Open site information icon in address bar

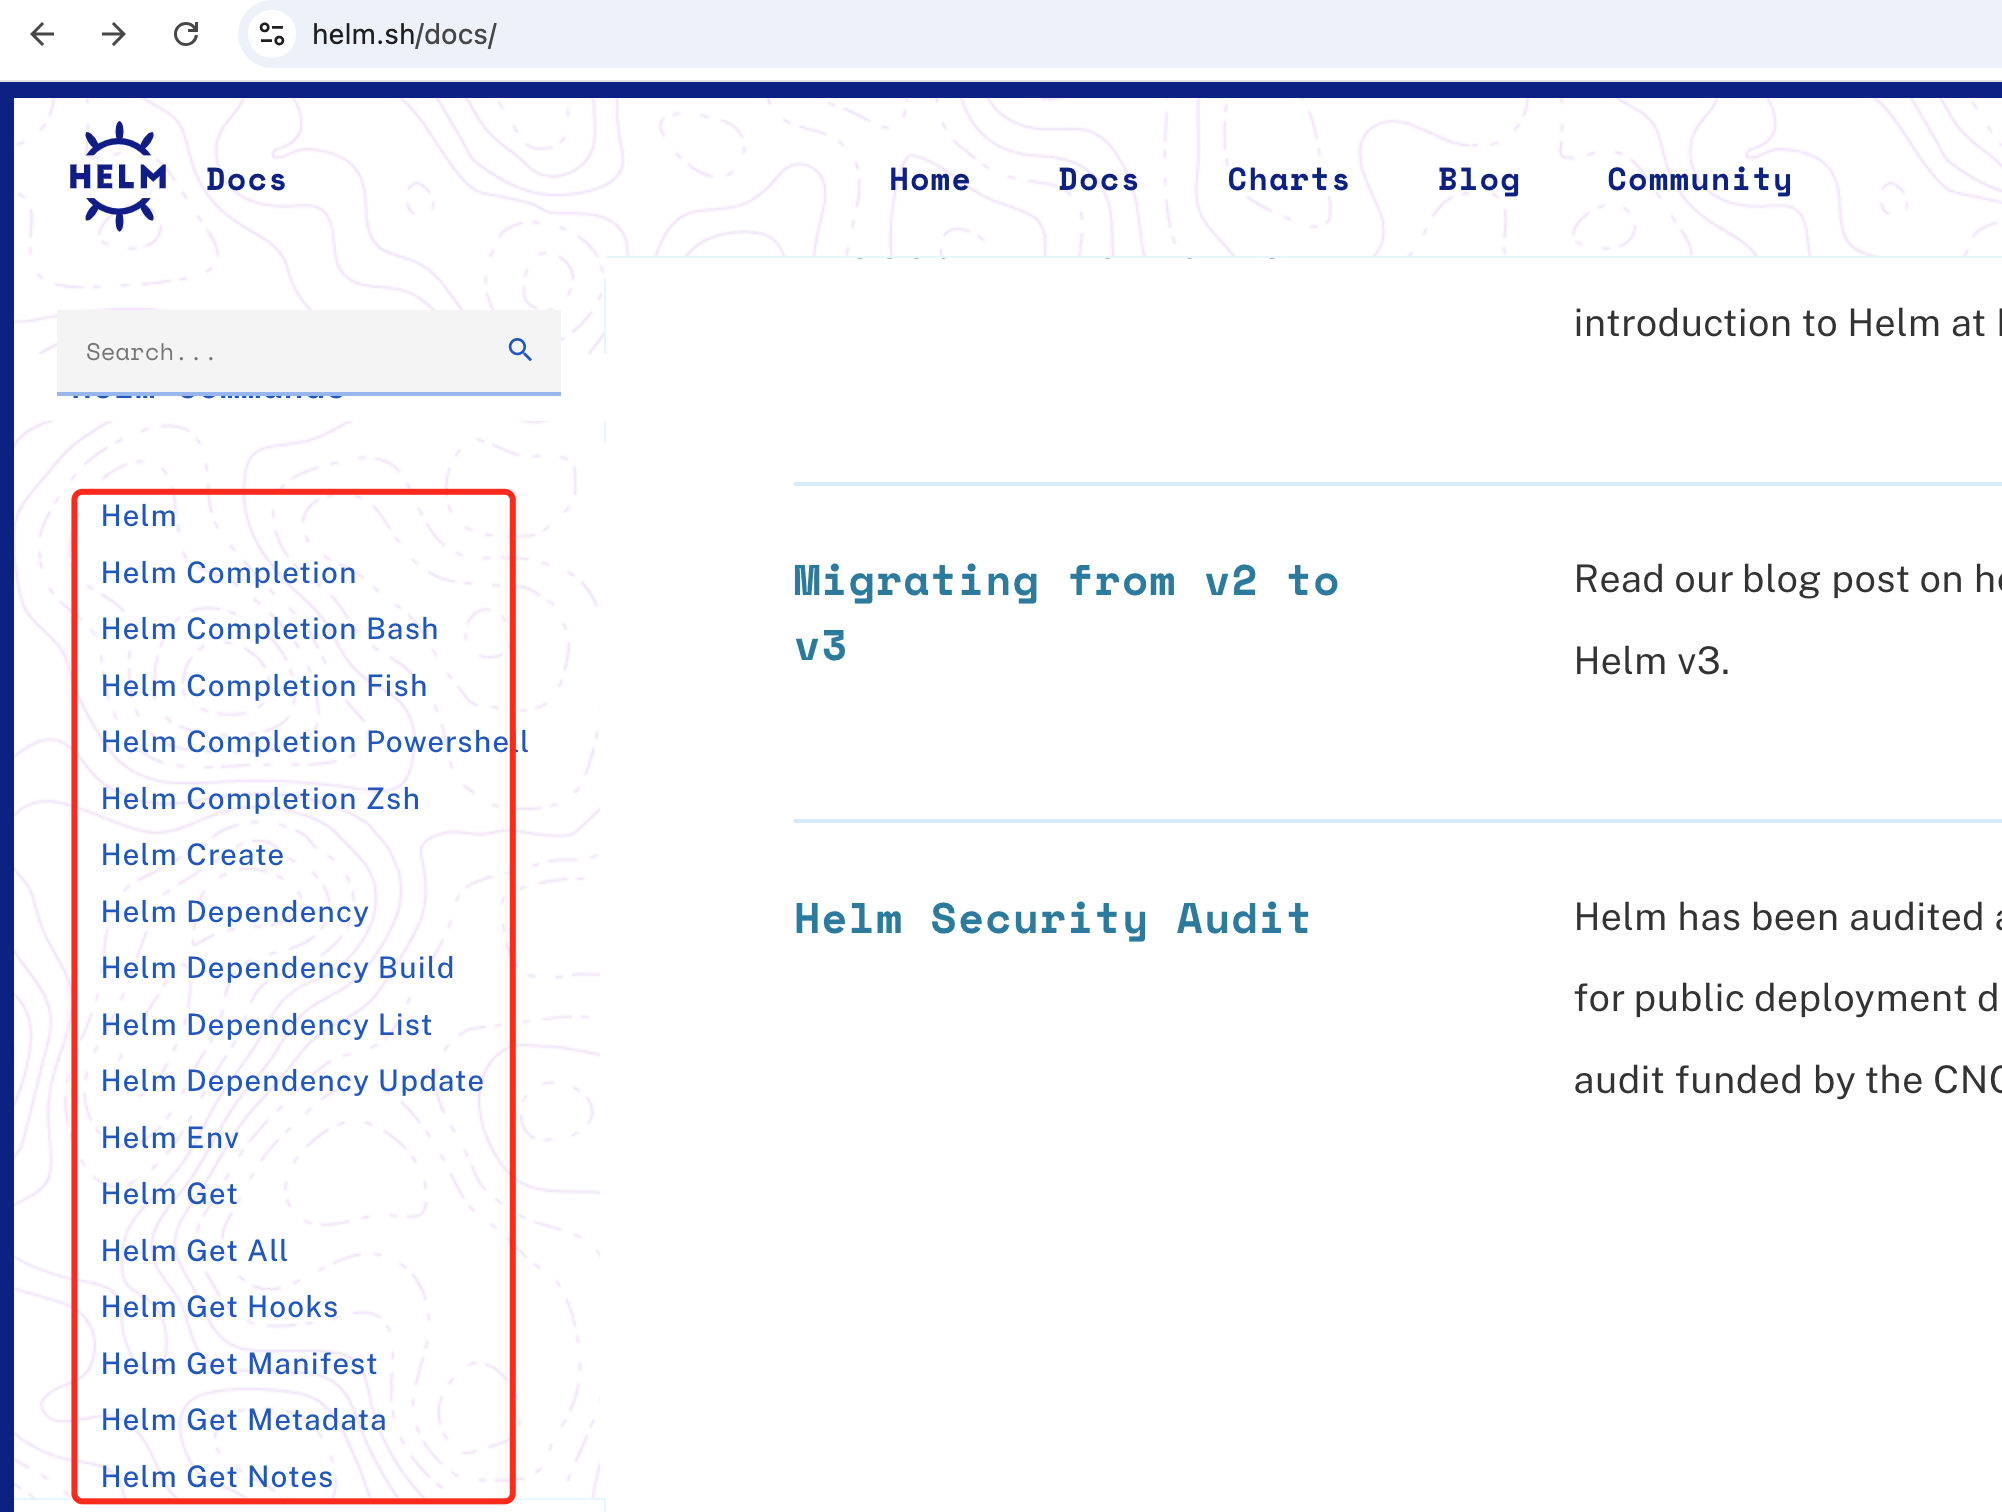[x=272, y=35]
